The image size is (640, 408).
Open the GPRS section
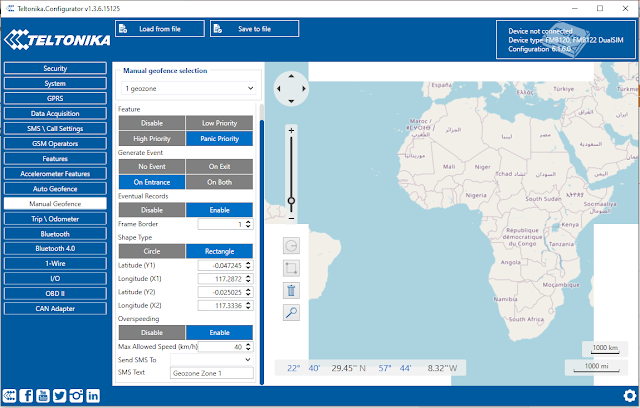point(55,98)
